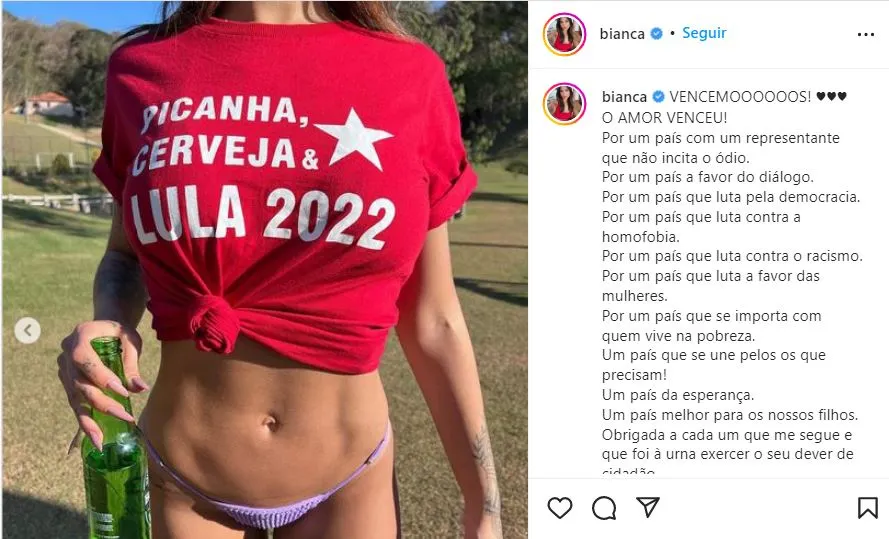Viewport: 889px width, 539px height.
Task: Open comments via the speech bubble icon
Action: pyautogui.click(x=604, y=508)
